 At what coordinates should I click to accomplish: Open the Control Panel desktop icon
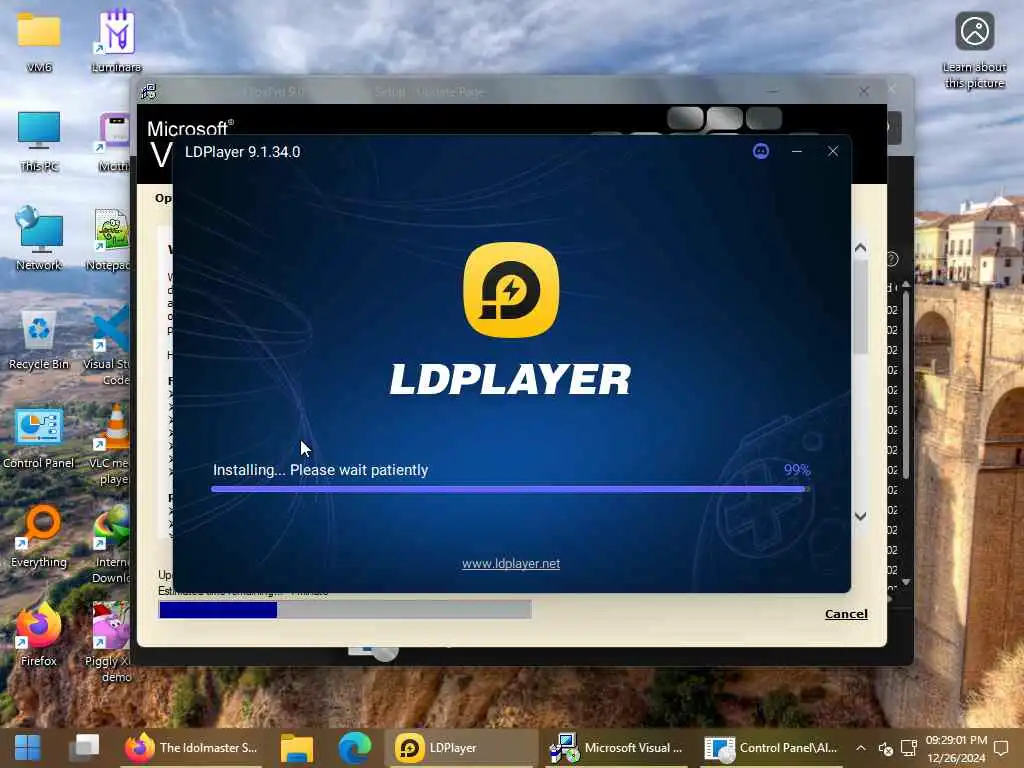pos(39,439)
